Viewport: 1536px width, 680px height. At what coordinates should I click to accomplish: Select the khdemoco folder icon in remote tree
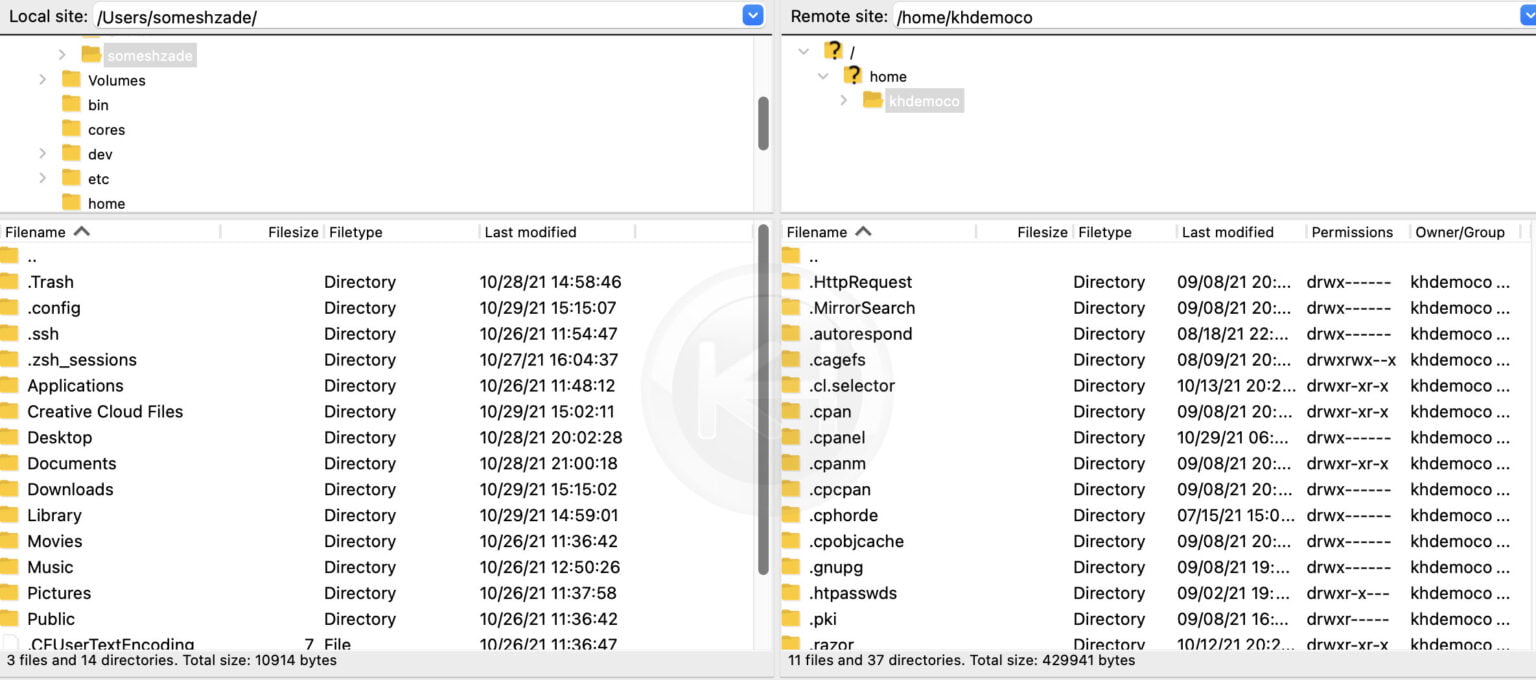click(871, 100)
